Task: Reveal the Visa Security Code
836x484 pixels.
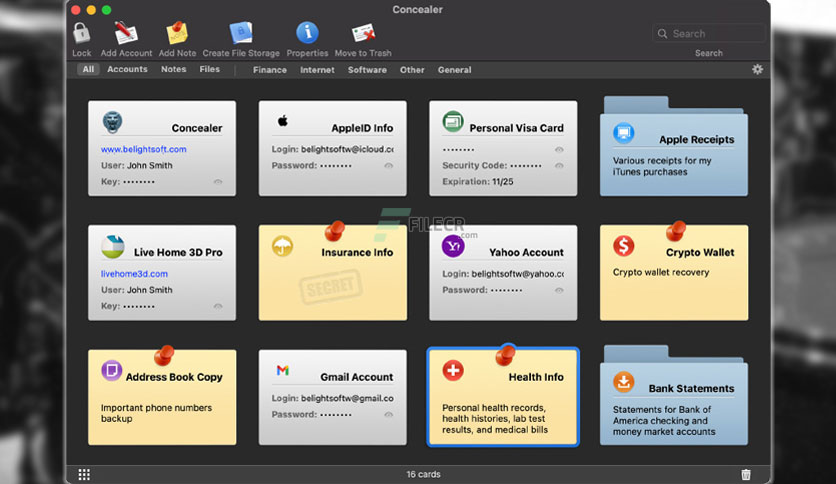Action: (x=559, y=166)
